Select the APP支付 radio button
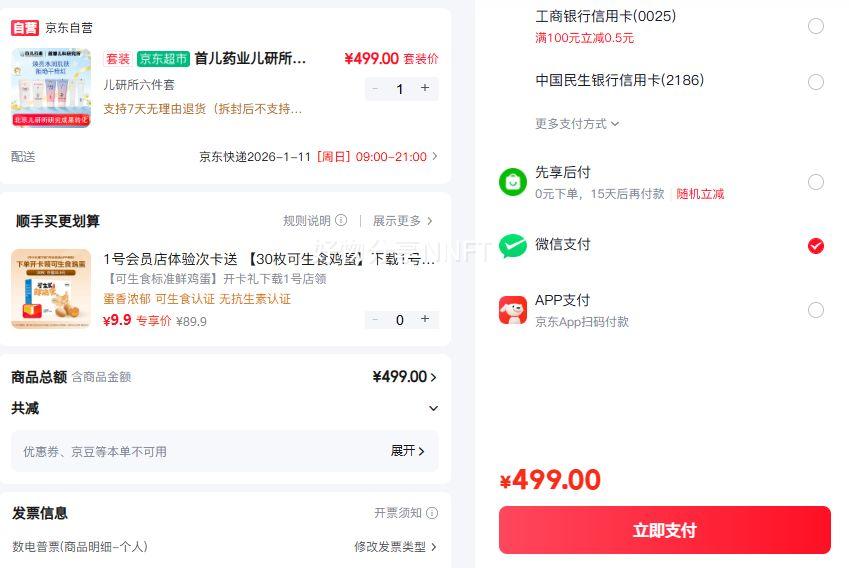 [816, 310]
